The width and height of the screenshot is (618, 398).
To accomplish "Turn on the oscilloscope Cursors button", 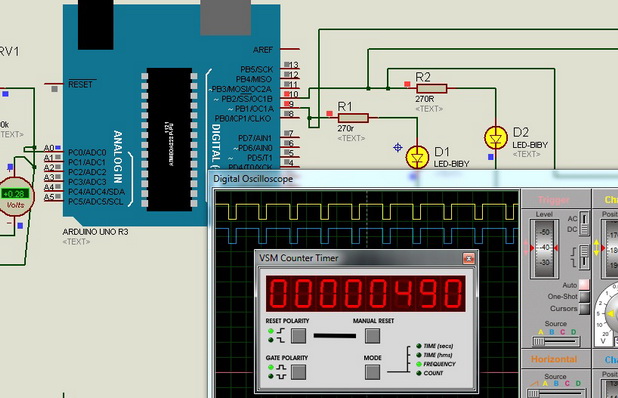I will click(x=584, y=309).
